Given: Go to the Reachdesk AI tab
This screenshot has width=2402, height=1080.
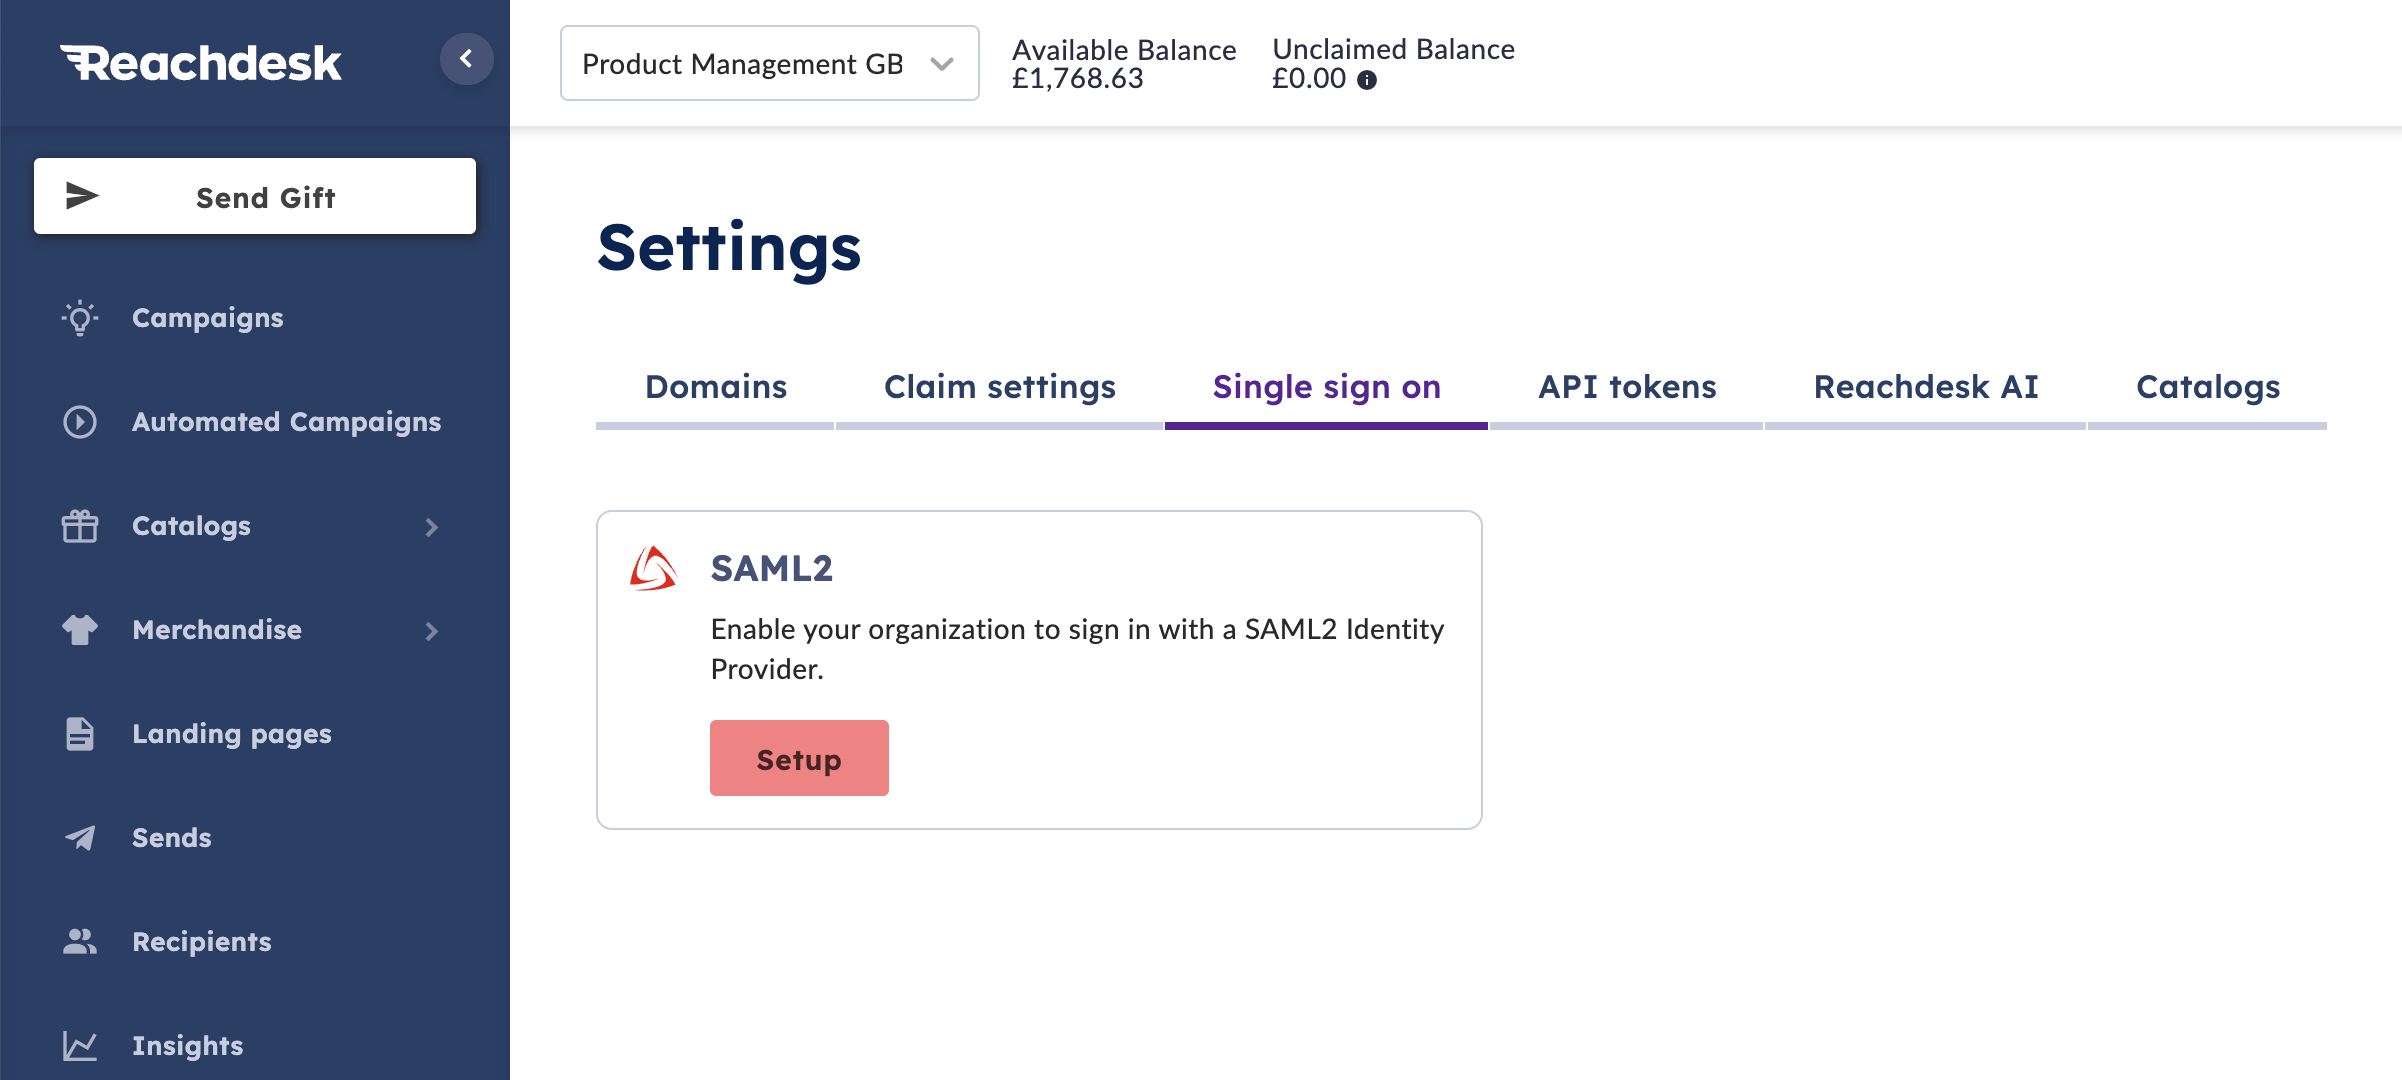Looking at the screenshot, I should tap(1925, 388).
